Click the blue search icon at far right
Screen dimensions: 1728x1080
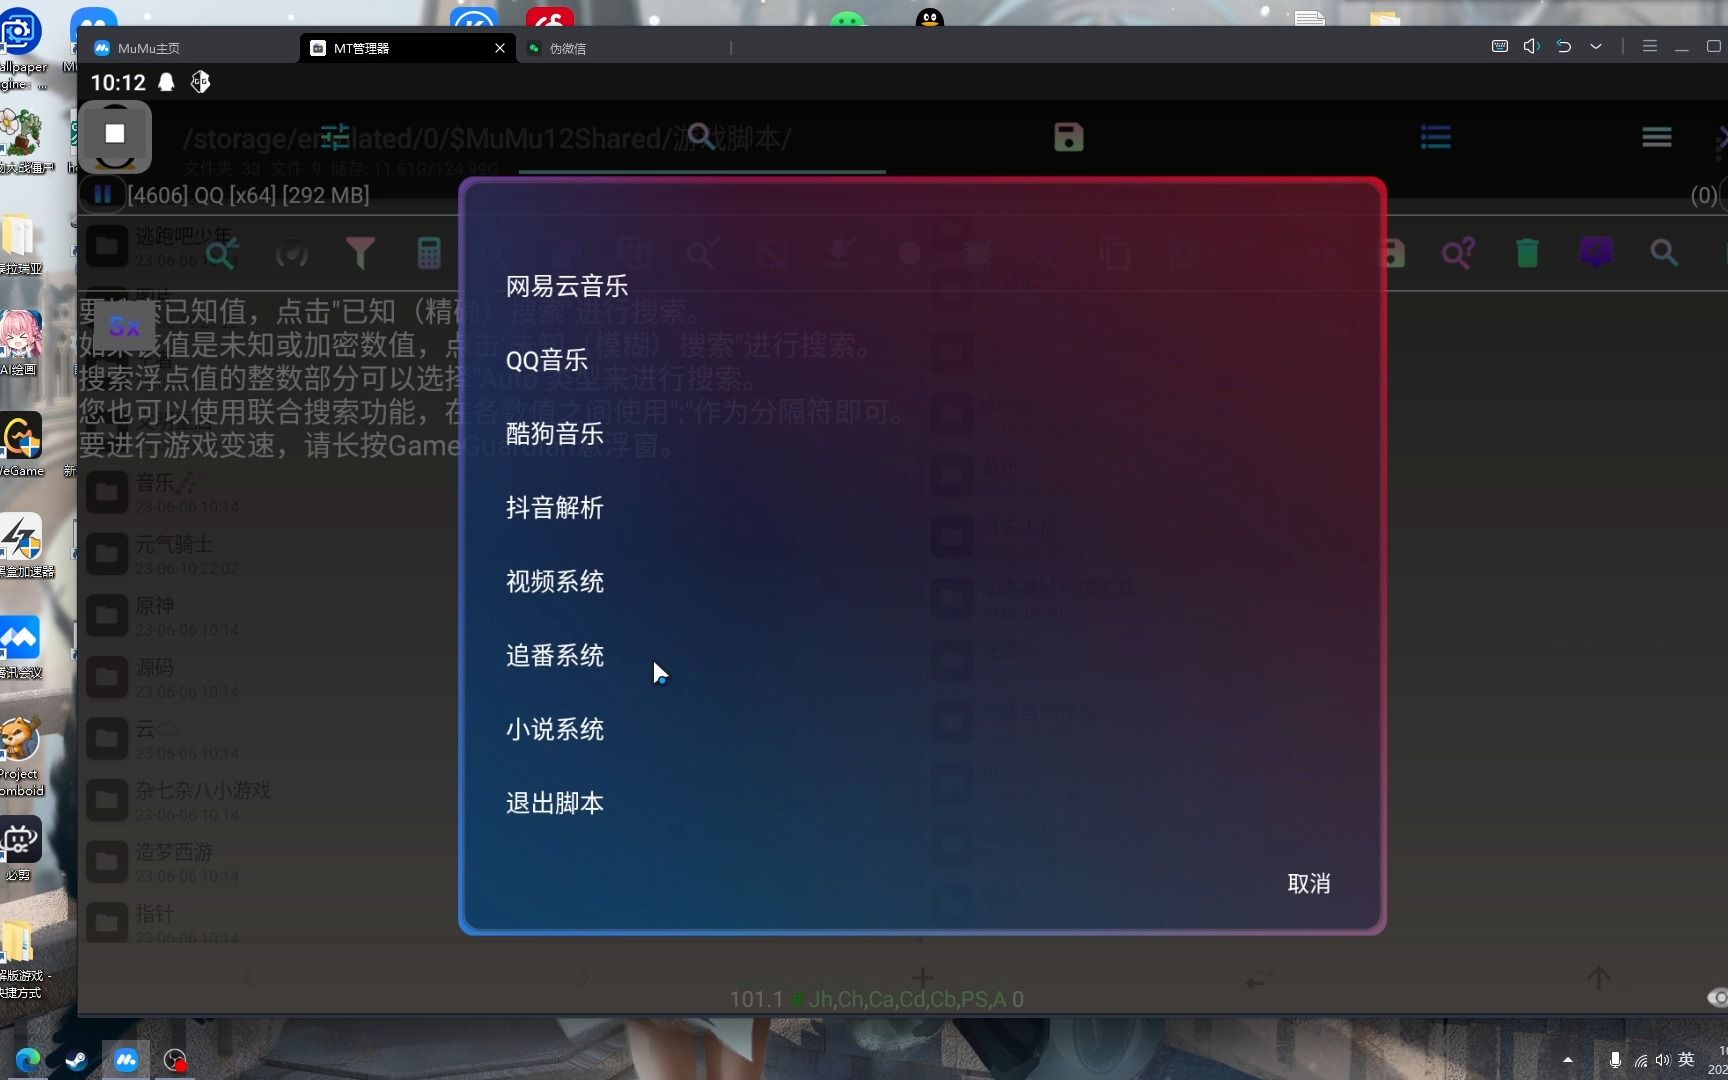(1664, 253)
